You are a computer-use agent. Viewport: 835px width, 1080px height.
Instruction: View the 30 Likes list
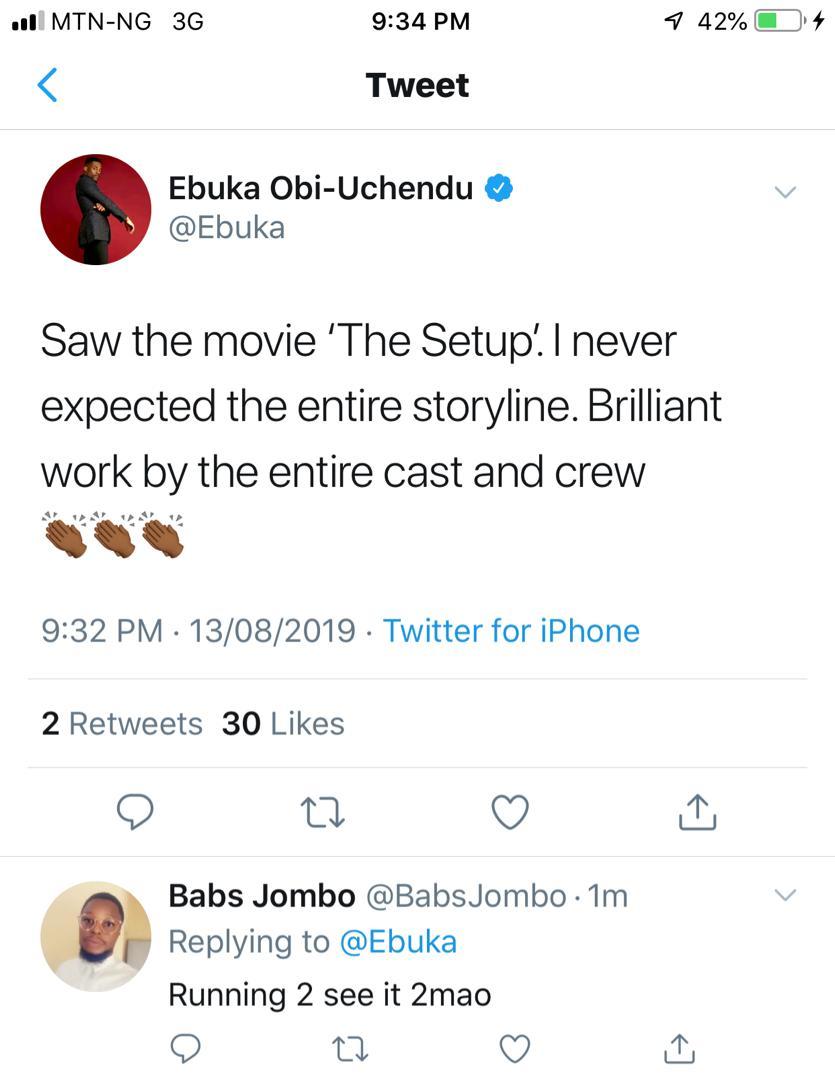tap(283, 723)
